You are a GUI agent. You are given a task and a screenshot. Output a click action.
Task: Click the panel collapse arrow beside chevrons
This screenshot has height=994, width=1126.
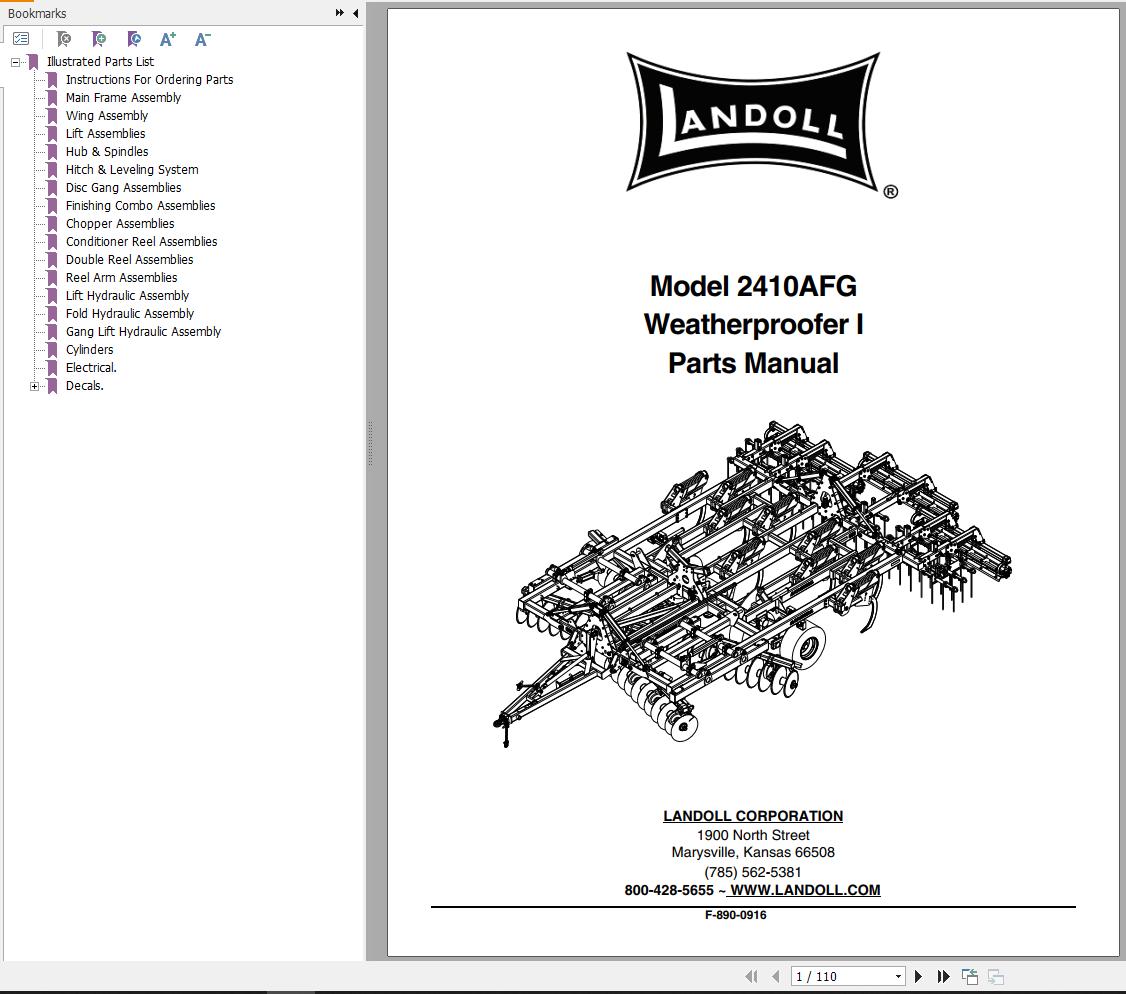point(355,13)
